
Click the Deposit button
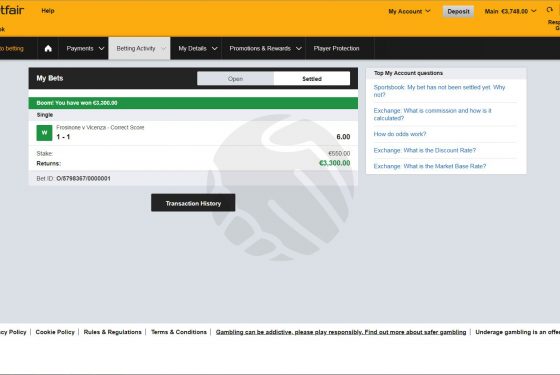click(x=458, y=11)
